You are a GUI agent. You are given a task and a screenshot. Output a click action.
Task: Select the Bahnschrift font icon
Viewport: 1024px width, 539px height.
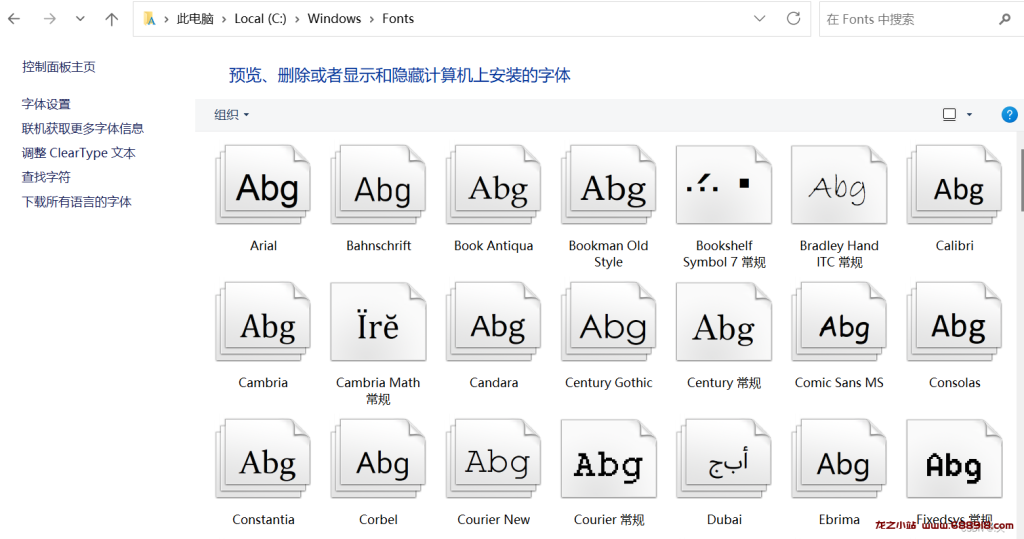point(378,185)
